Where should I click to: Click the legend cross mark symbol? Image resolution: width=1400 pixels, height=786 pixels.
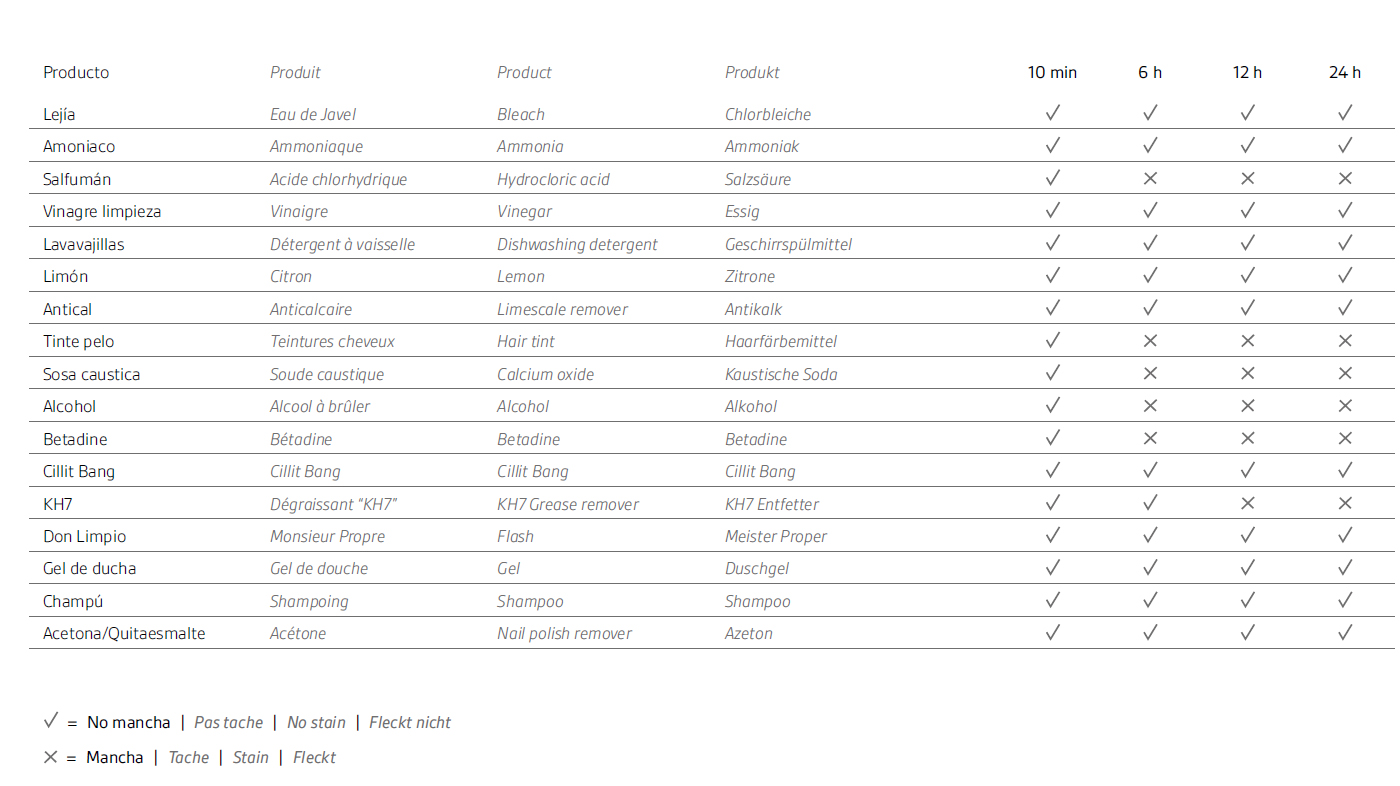(51, 757)
